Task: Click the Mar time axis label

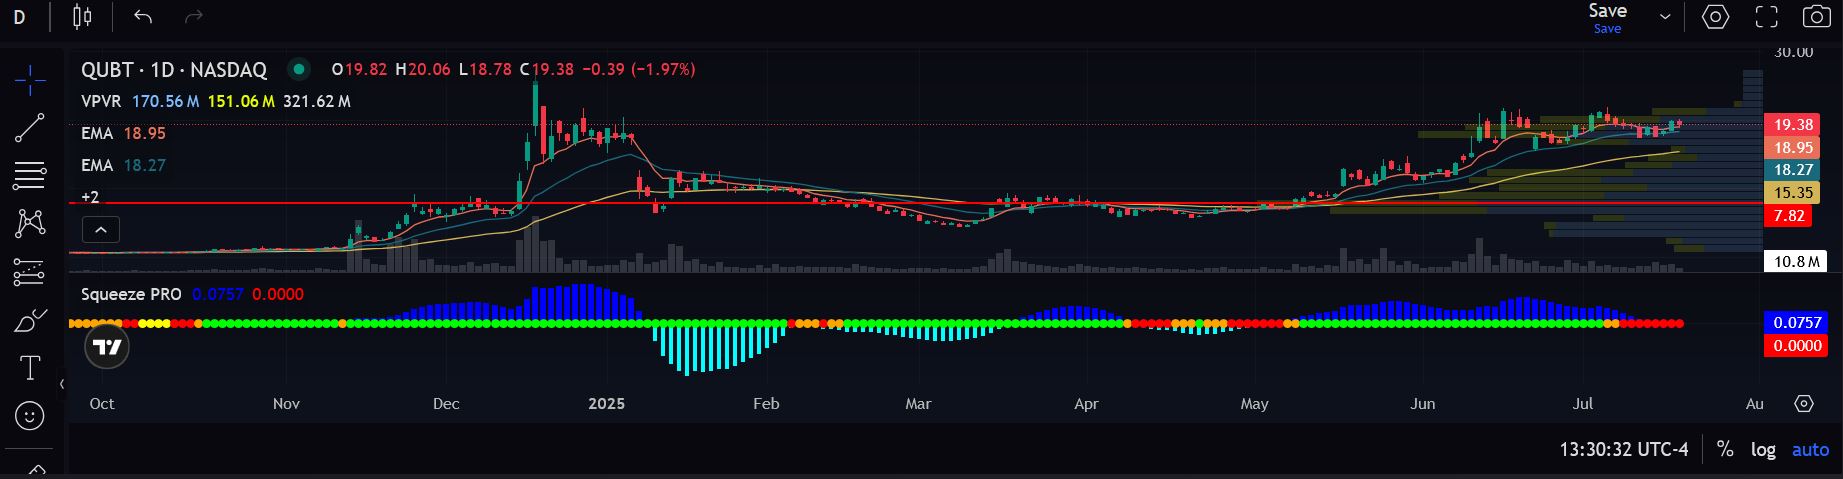Action: (918, 404)
